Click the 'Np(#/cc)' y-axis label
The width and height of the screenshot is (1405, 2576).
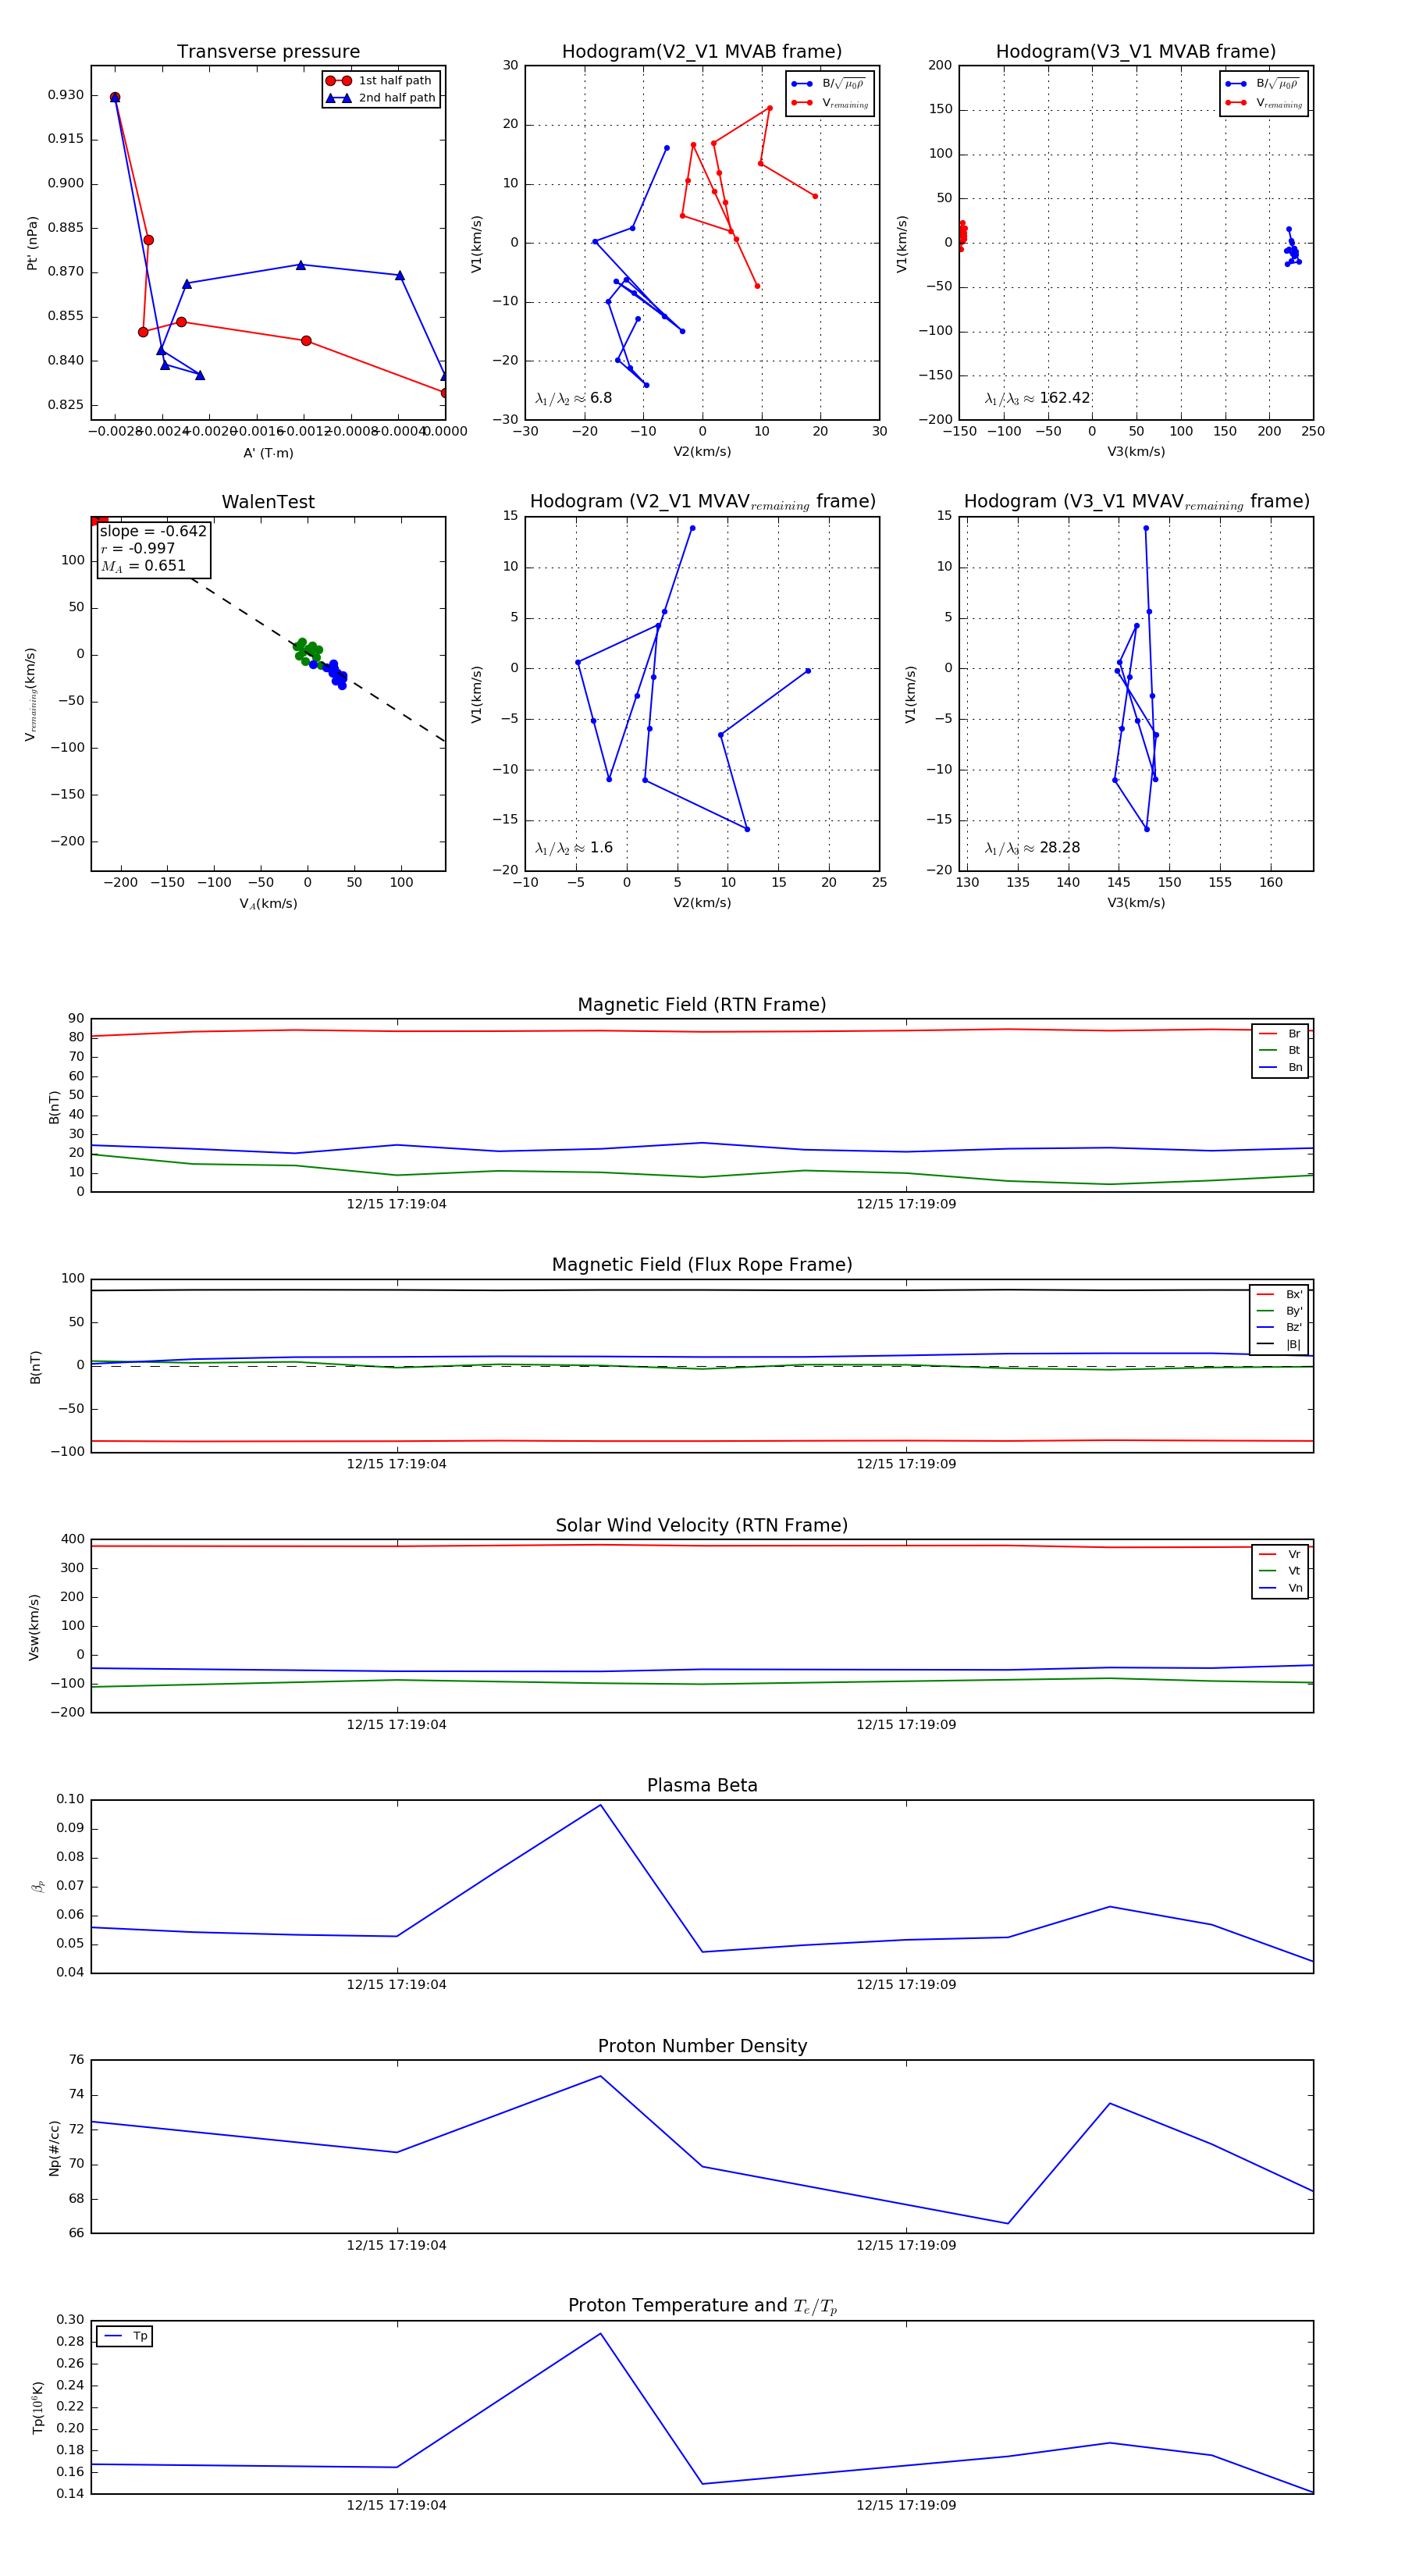click(x=54, y=2148)
